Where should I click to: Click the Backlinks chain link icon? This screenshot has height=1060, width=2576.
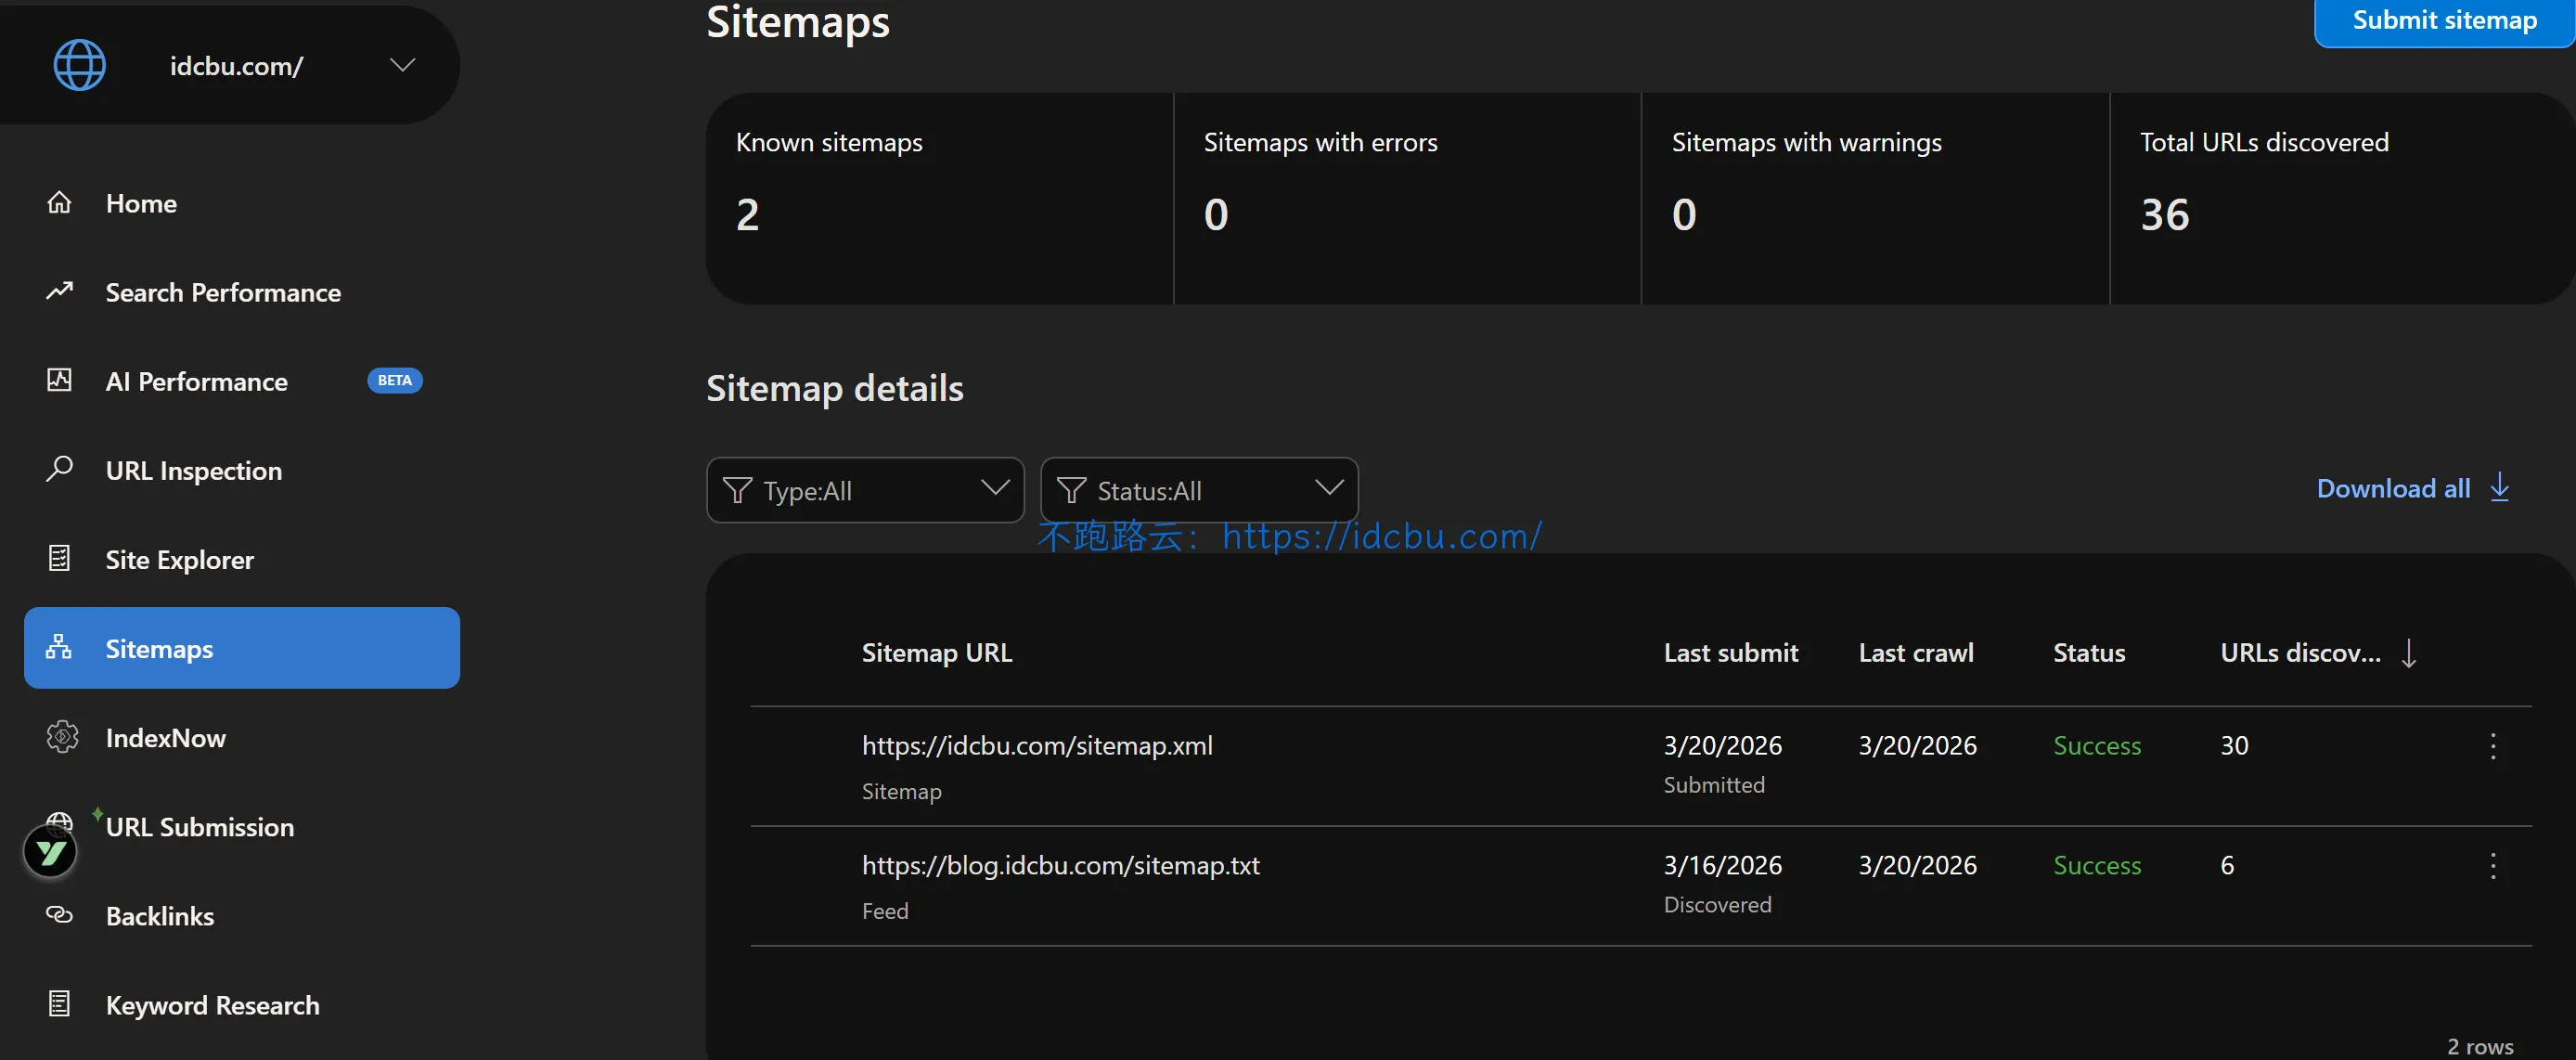59,915
